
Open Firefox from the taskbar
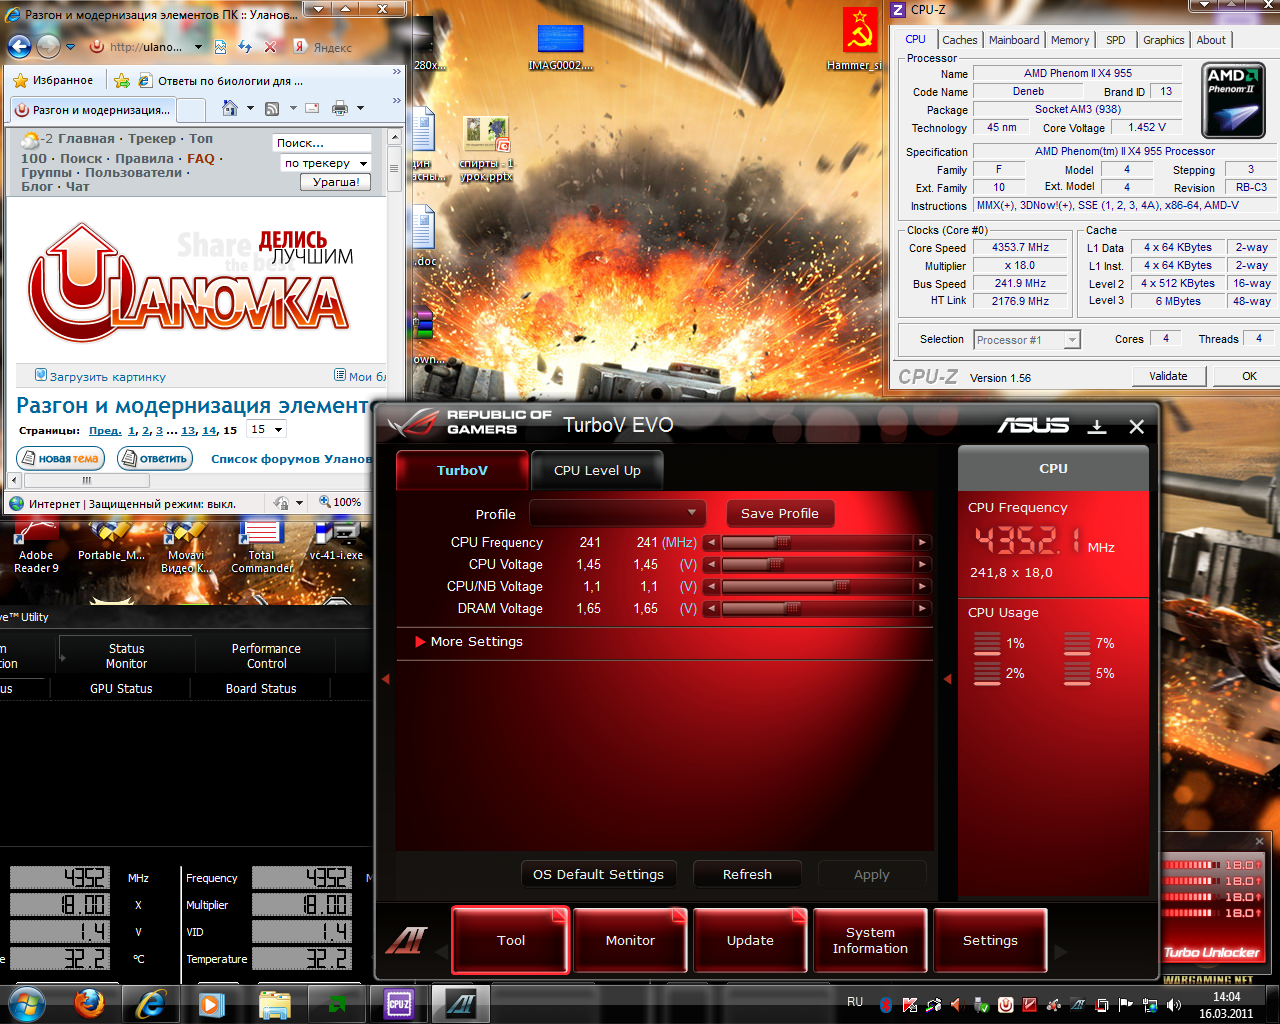tap(89, 1003)
